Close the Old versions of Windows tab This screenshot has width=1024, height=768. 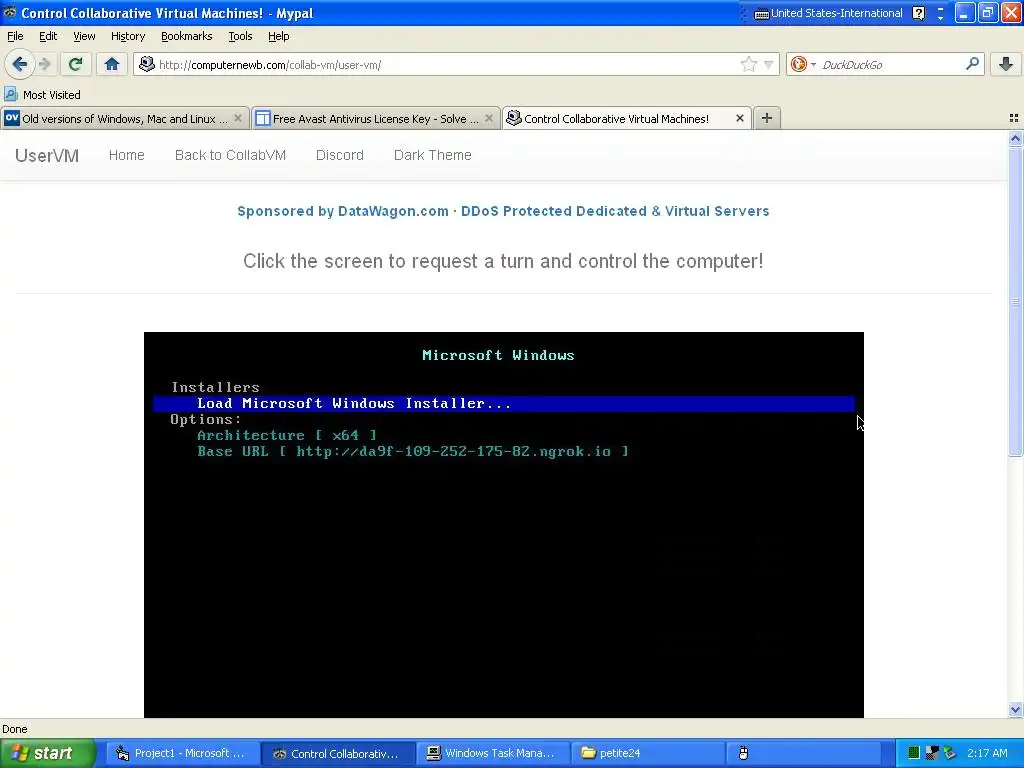click(x=238, y=118)
